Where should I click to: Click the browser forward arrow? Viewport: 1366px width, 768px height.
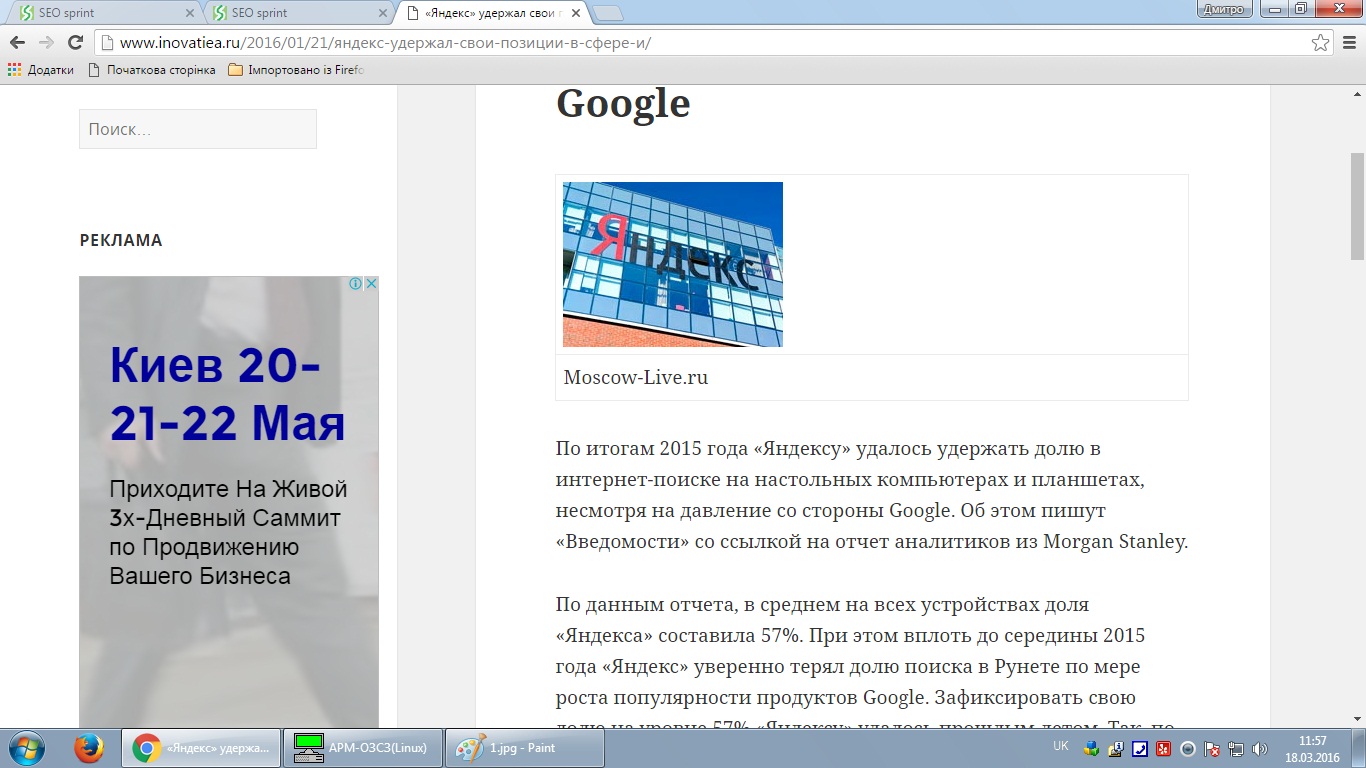tap(46, 42)
